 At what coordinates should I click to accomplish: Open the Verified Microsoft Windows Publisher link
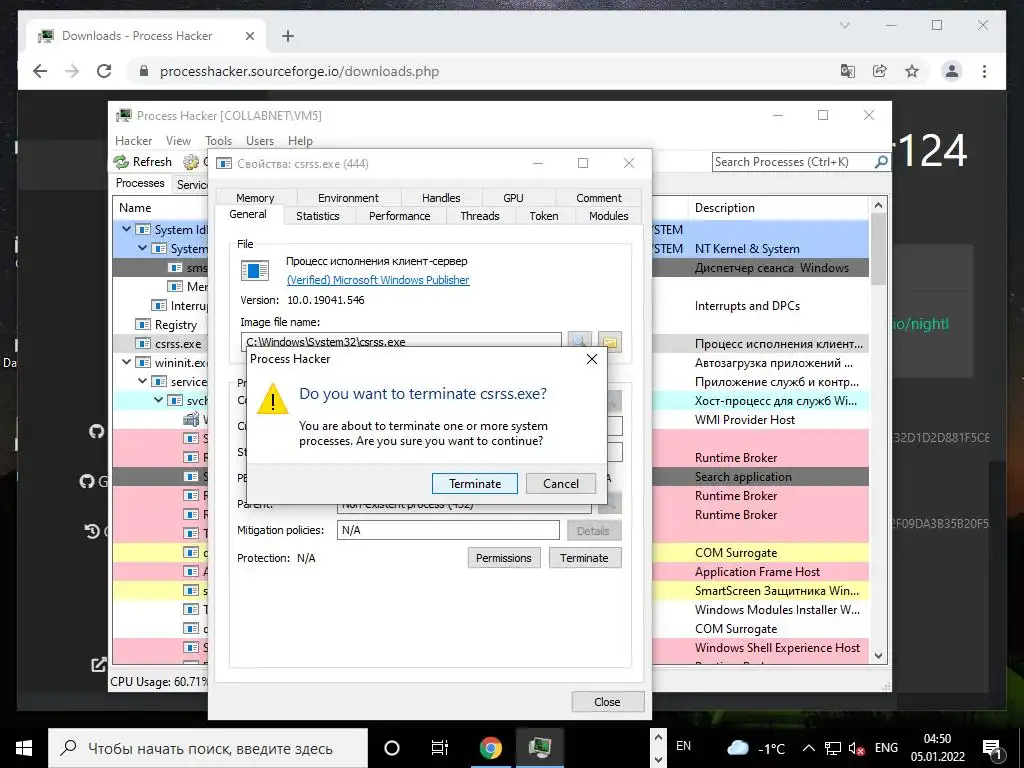tap(378, 280)
